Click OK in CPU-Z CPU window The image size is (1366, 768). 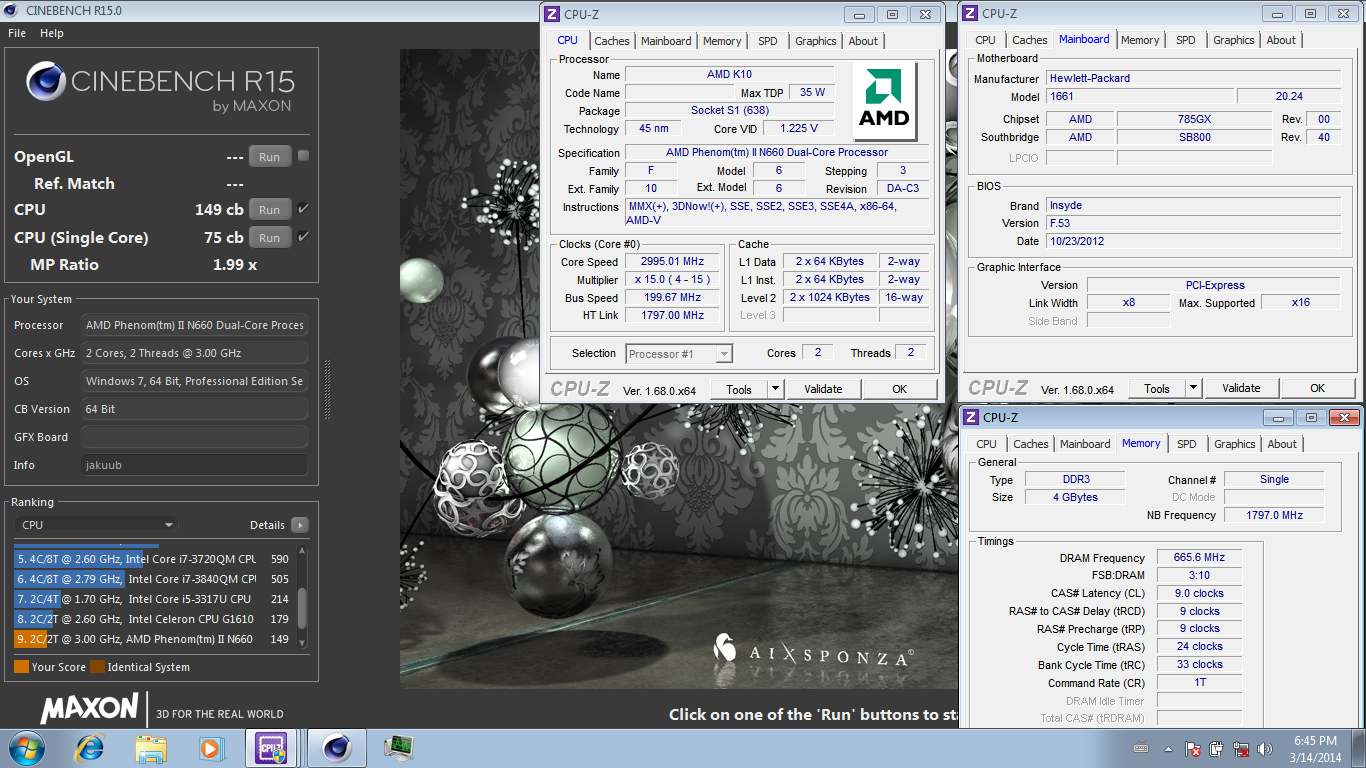pos(899,389)
